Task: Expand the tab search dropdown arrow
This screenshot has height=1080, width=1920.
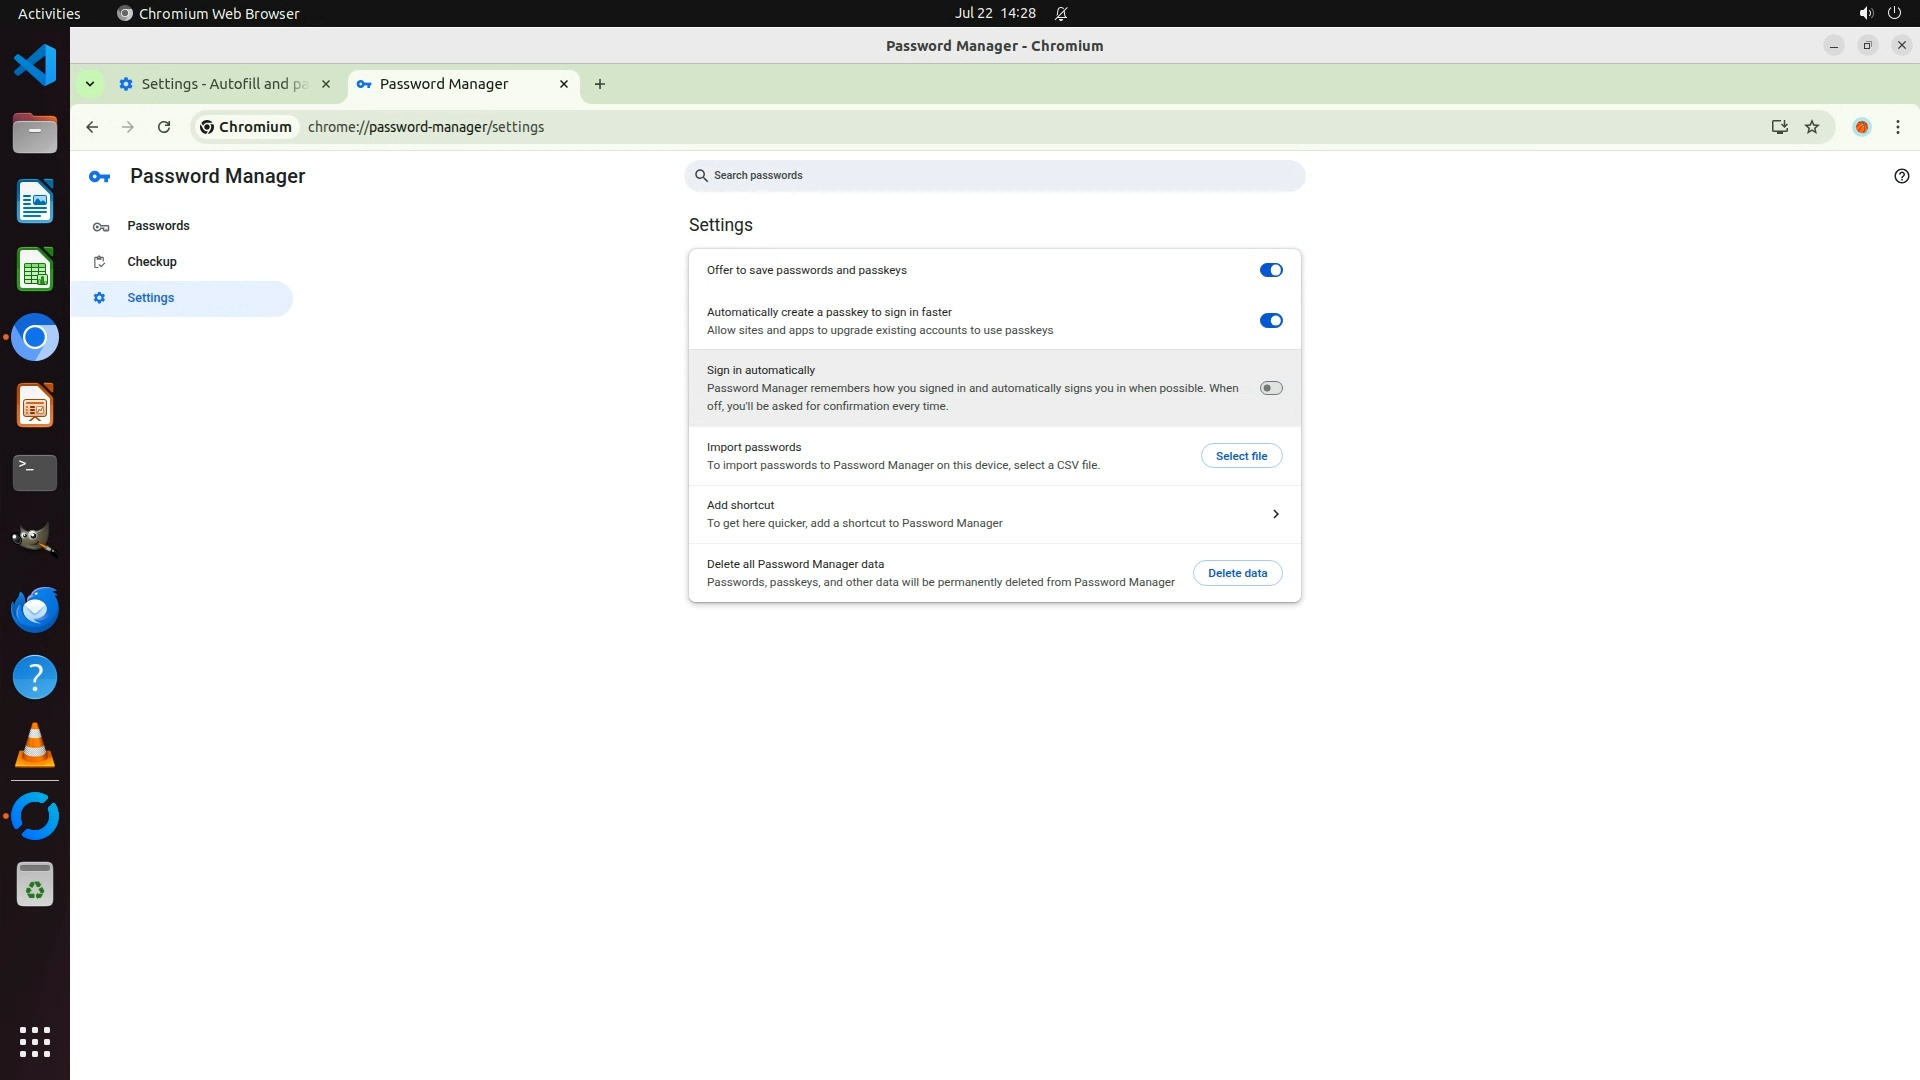Action: click(90, 84)
